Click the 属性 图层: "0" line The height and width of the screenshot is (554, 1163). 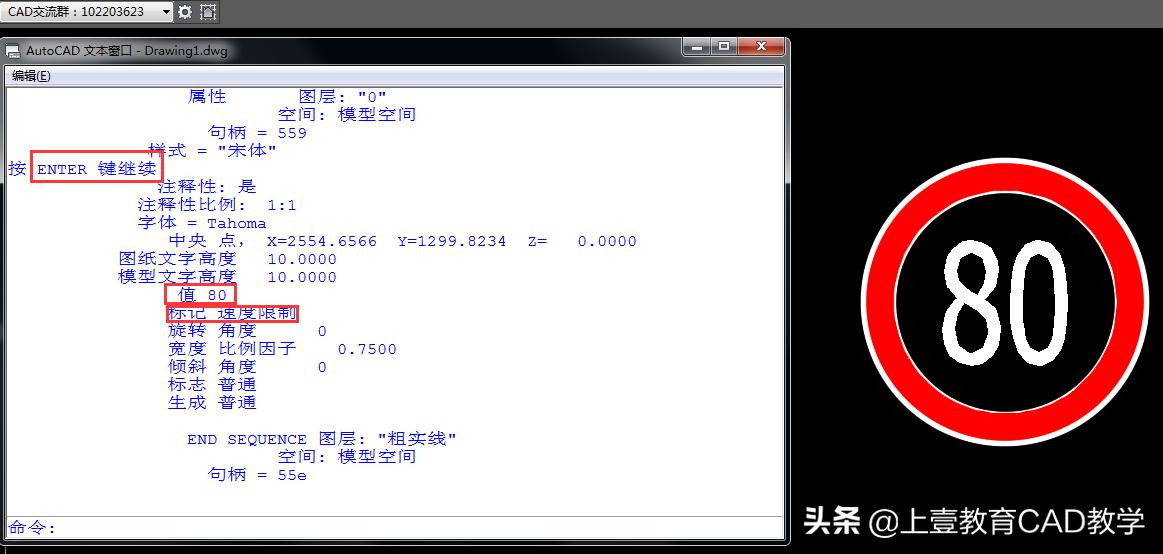point(287,97)
